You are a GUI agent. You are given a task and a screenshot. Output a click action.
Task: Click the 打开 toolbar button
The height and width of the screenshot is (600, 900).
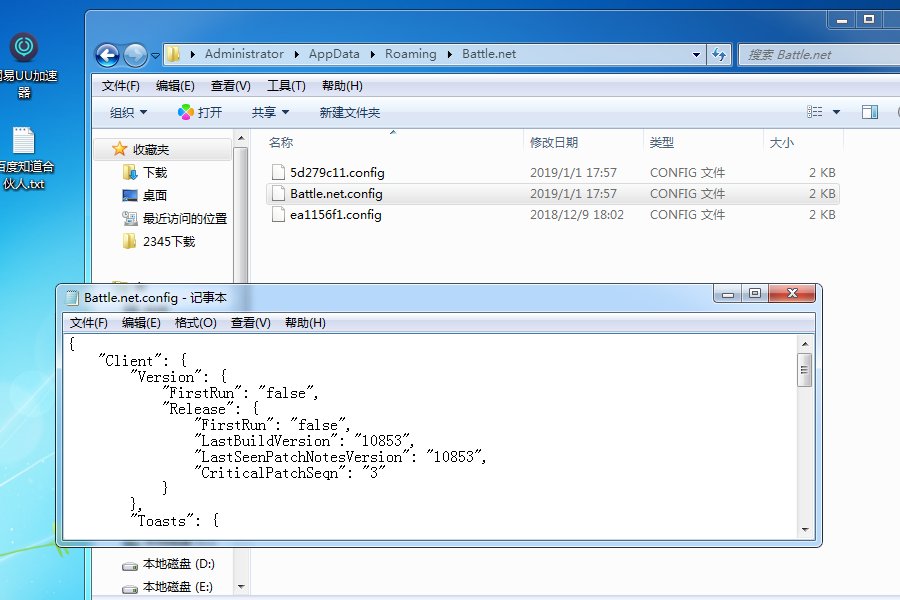coord(199,112)
